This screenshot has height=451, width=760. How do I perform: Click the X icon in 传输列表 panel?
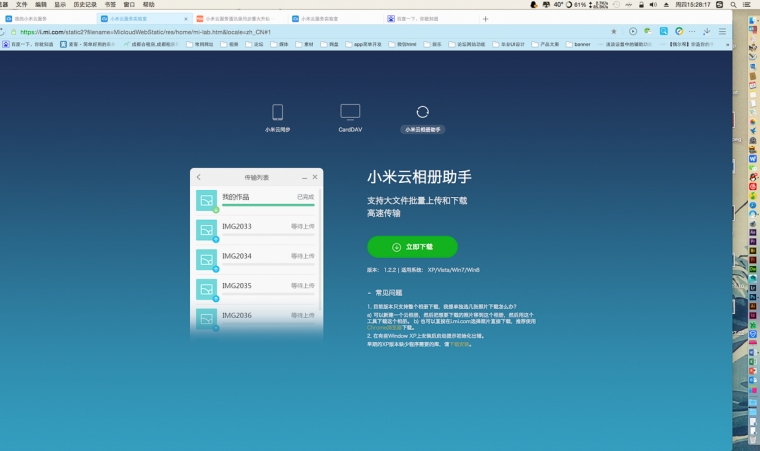pos(315,177)
